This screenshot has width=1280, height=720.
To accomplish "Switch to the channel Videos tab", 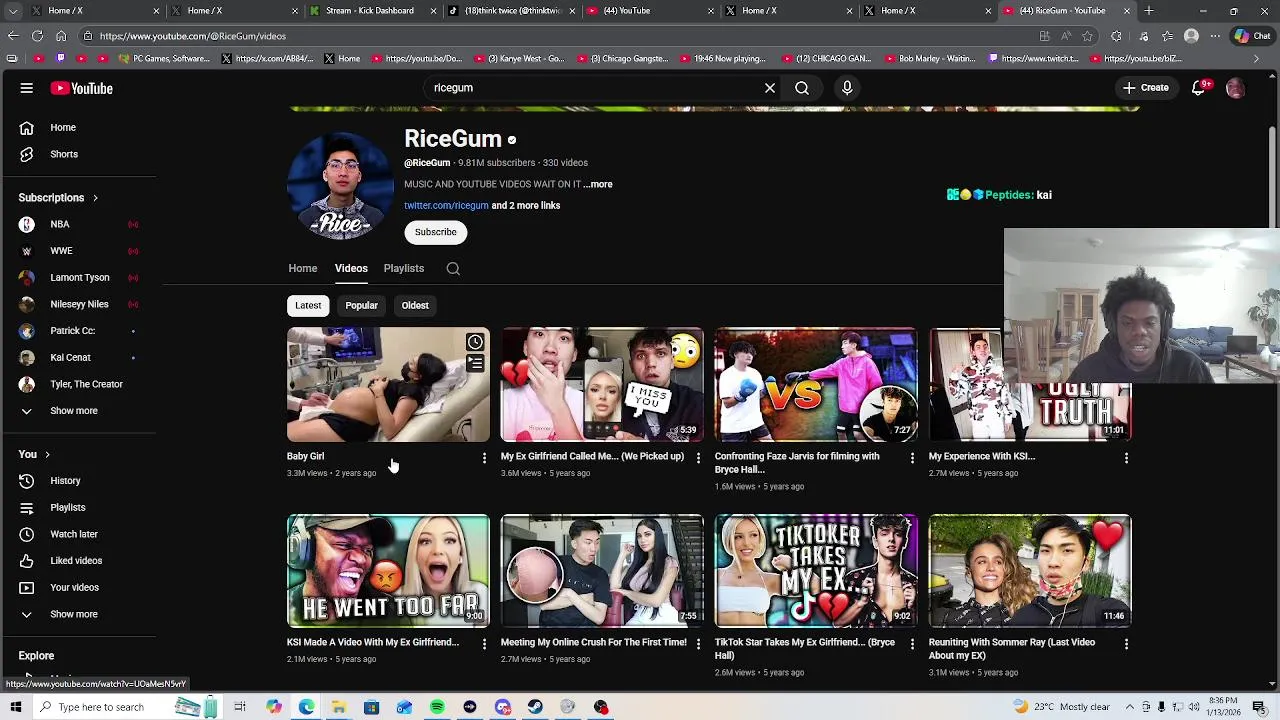I will [351, 268].
